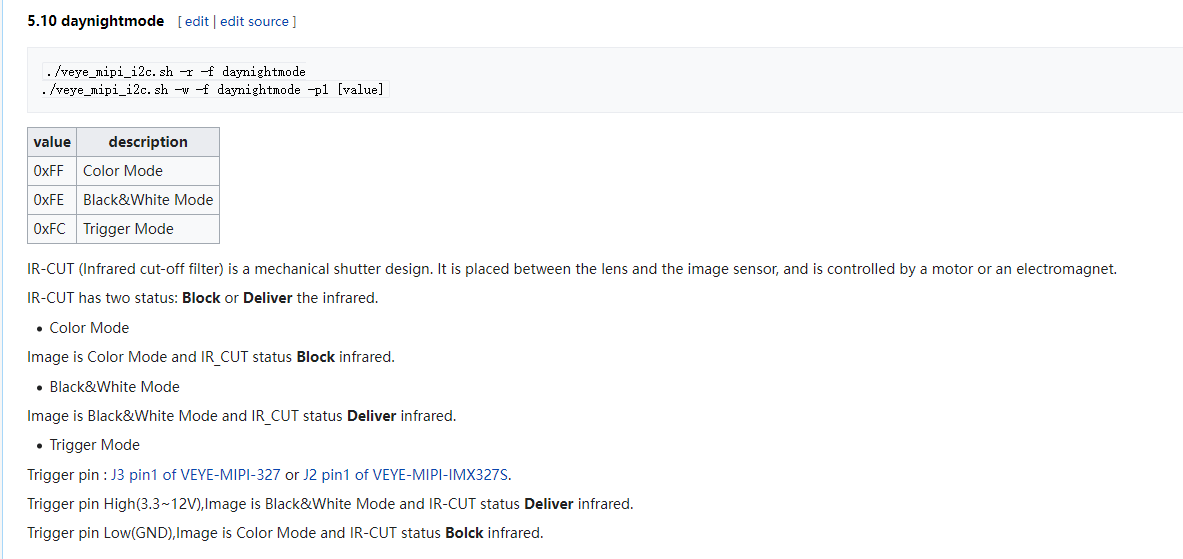This screenshot has width=1183, height=559.
Task: Click the "Color Mode" table description cell
Action: click(123, 171)
